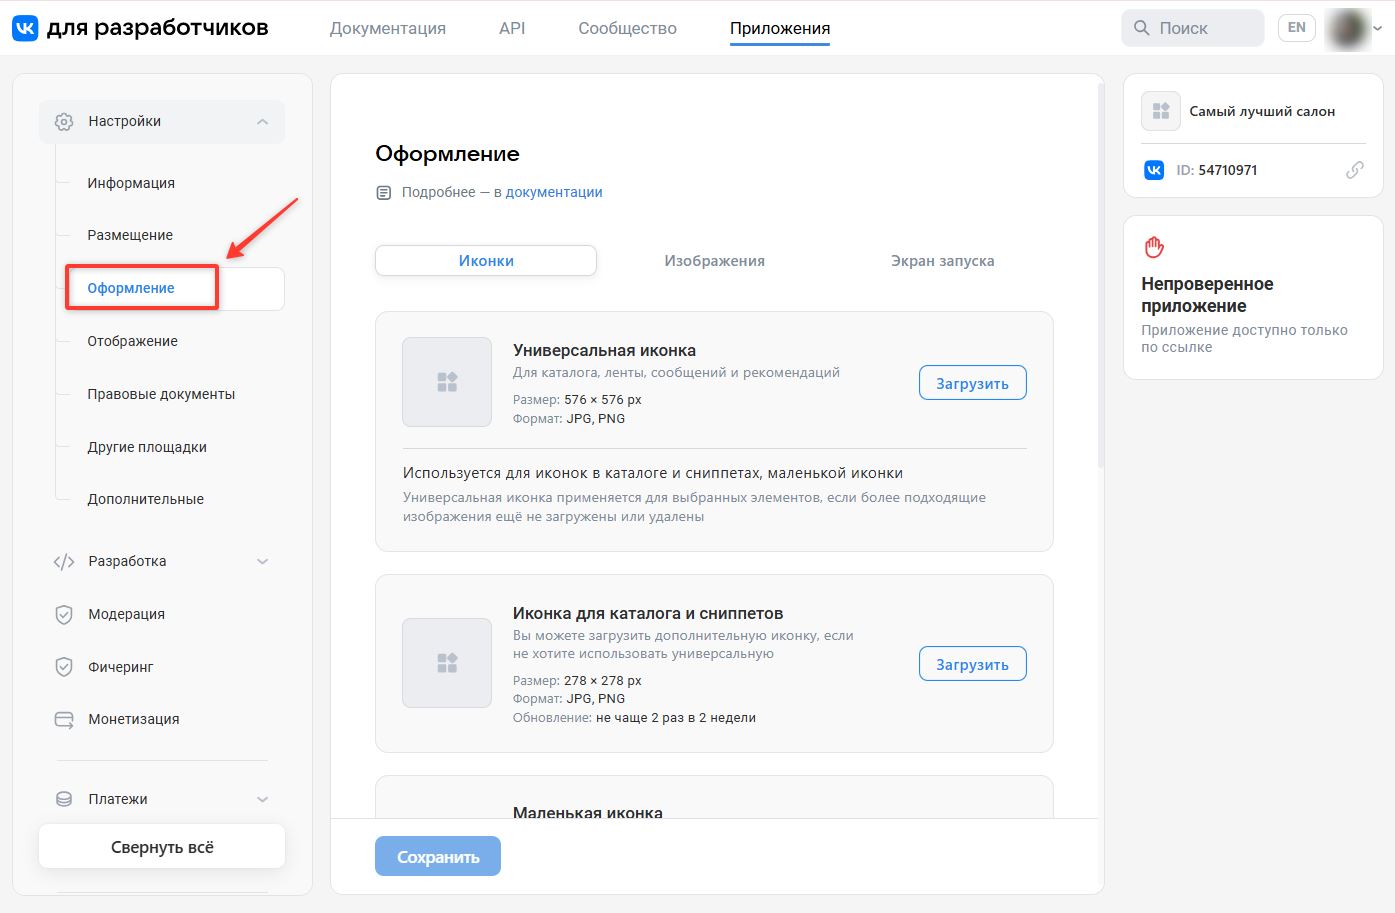Upload the catalog icon with Загрузить
The width and height of the screenshot is (1395, 913).
(973, 664)
